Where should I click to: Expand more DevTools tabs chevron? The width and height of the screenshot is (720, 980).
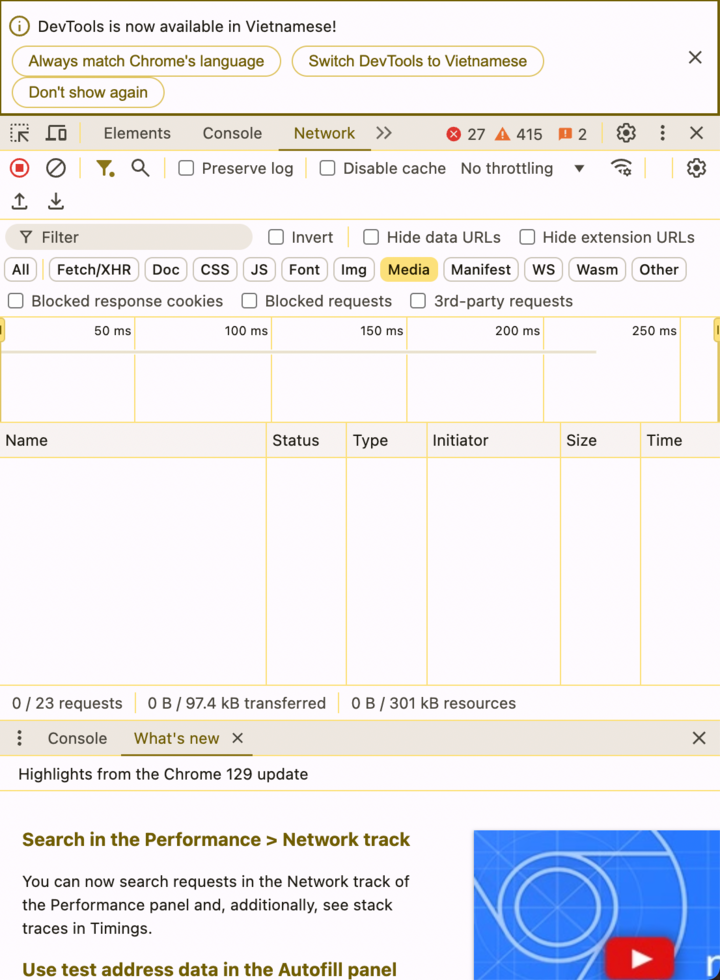coord(384,133)
